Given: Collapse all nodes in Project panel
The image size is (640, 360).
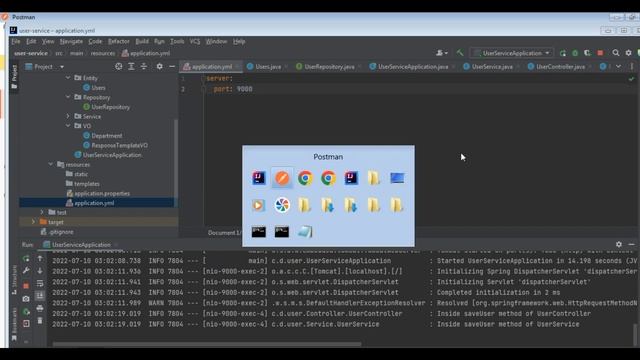Looking at the screenshot, I should point(144,66).
